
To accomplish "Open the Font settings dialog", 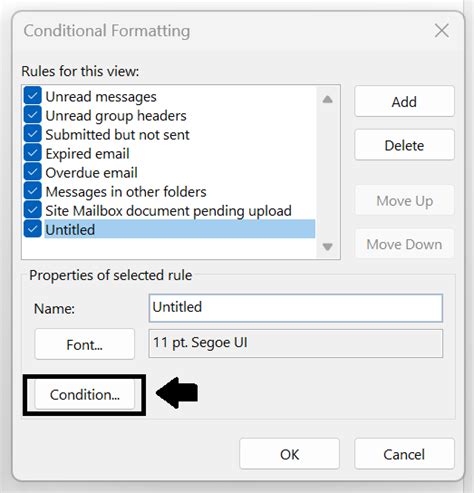I will point(85,344).
